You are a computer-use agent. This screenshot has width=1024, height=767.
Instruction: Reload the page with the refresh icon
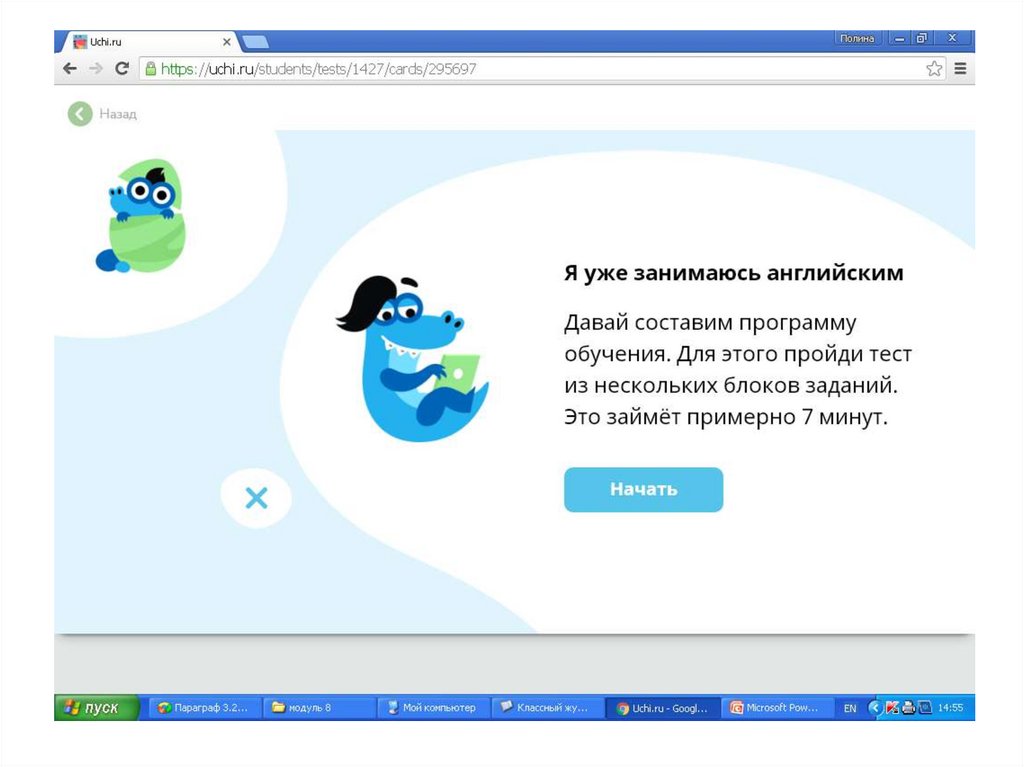coord(122,69)
